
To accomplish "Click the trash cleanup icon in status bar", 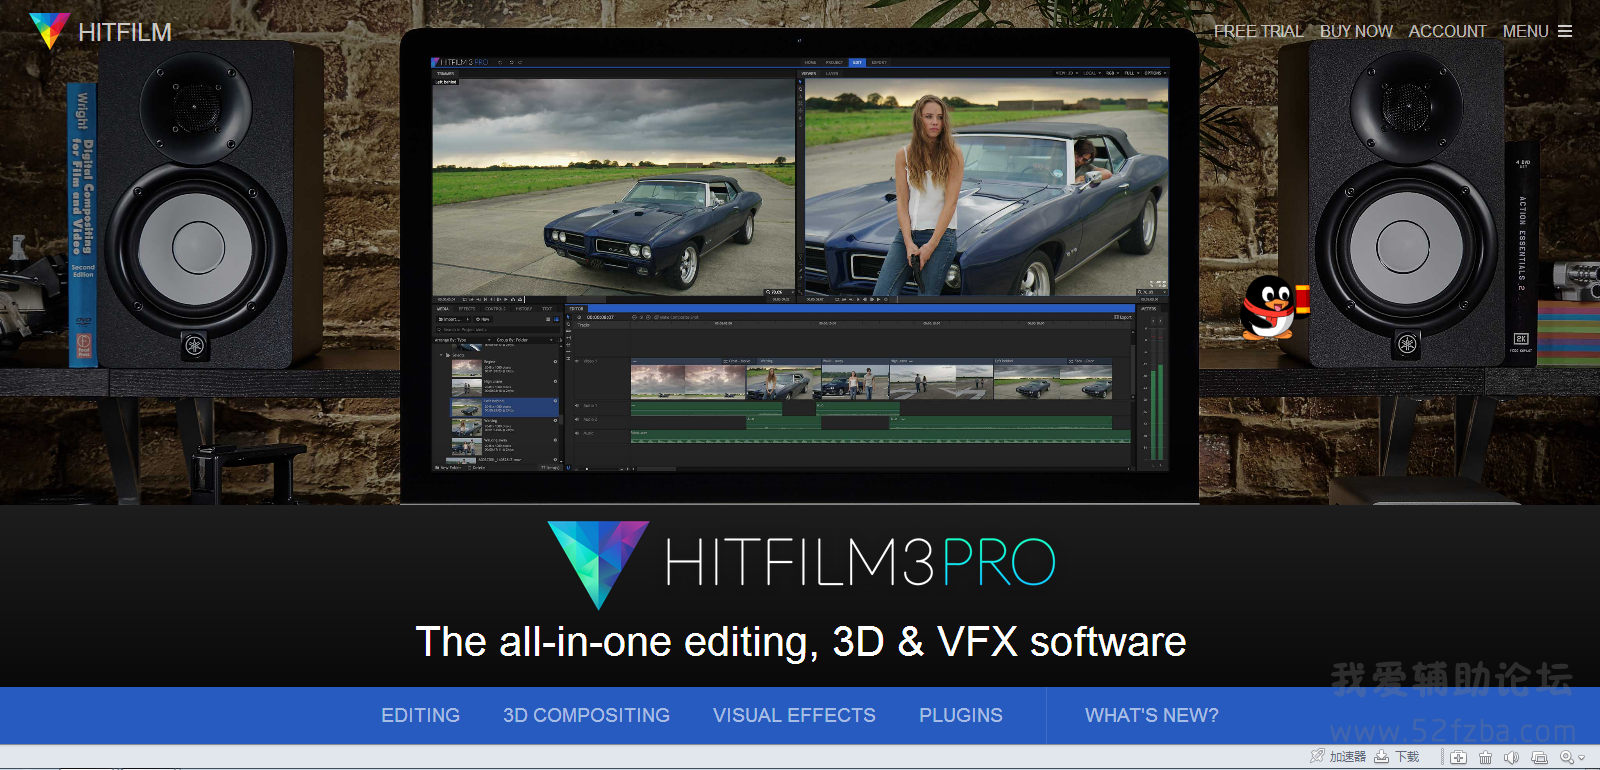I will 1485,758.
